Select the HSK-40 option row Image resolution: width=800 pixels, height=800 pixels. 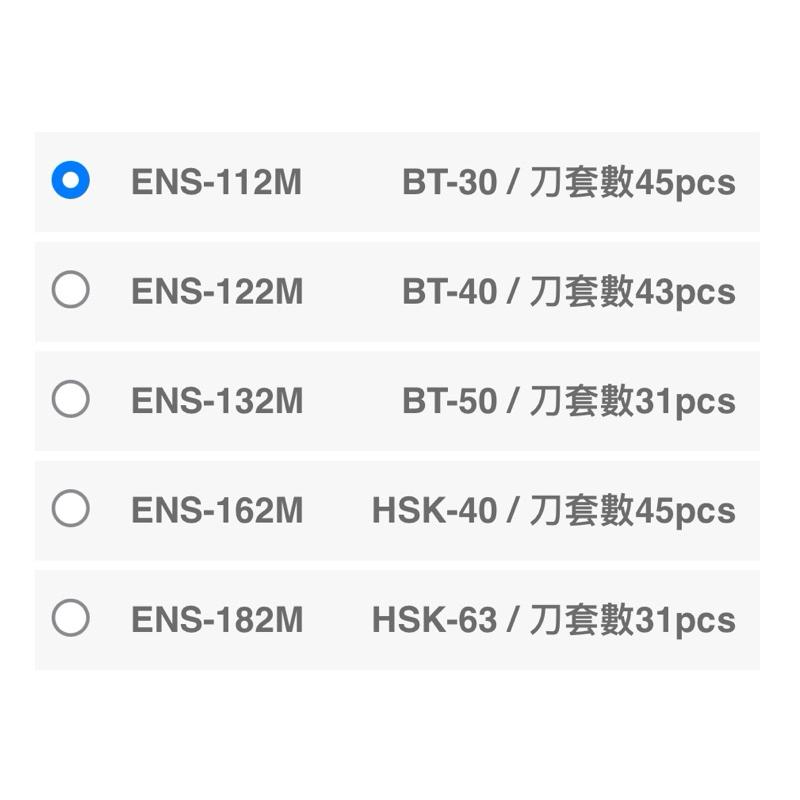400,511
